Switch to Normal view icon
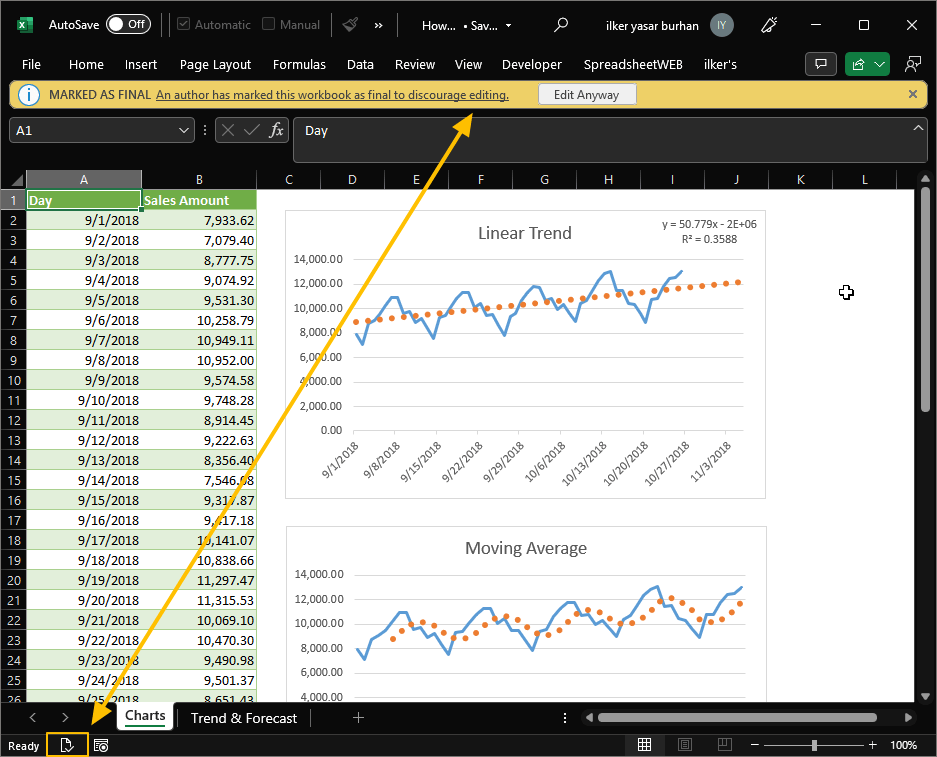The width and height of the screenshot is (937, 757). click(x=644, y=744)
